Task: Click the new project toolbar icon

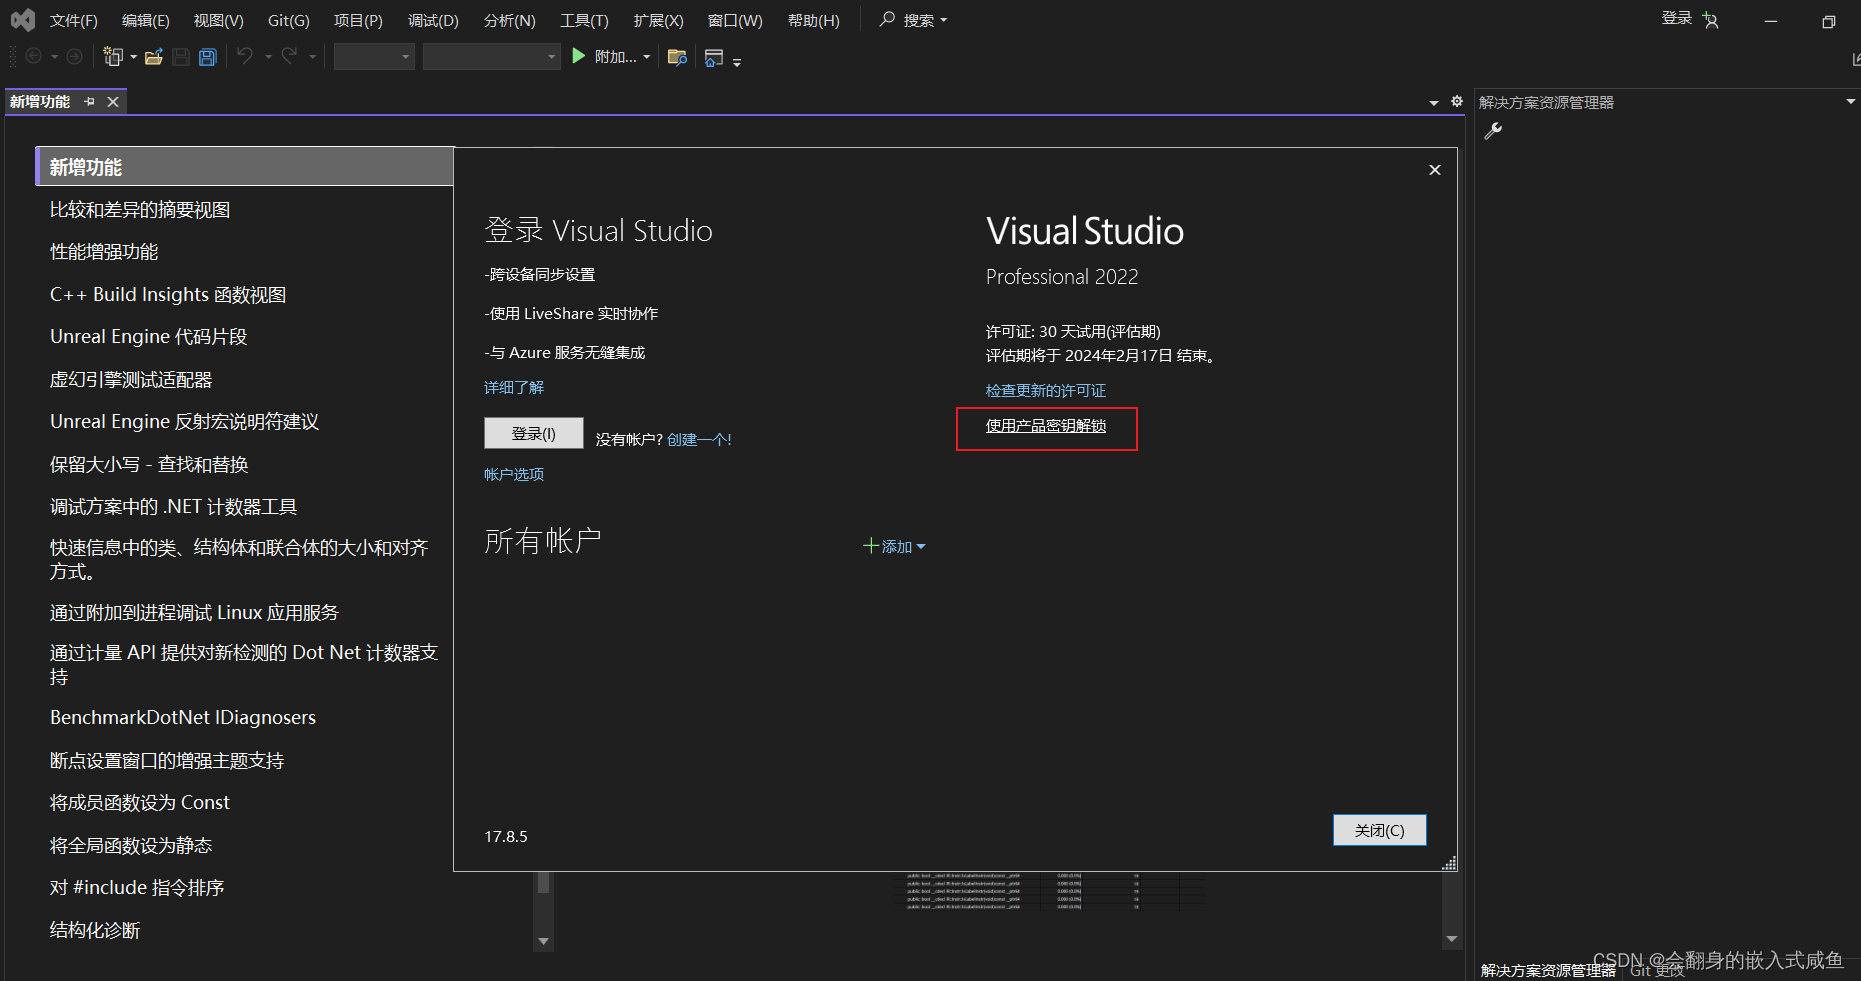Action: [x=113, y=57]
